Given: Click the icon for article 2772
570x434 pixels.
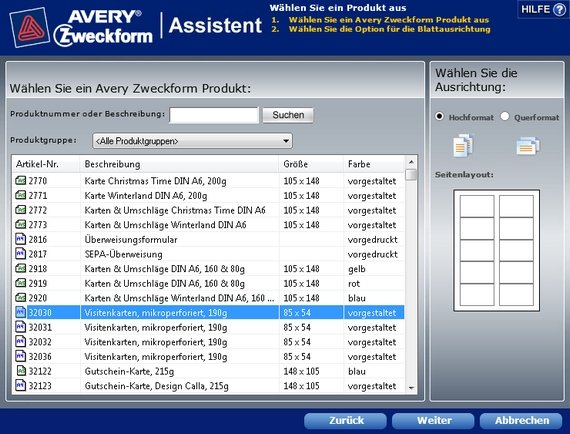Looking at the screenshot, I should coord(21,210).
